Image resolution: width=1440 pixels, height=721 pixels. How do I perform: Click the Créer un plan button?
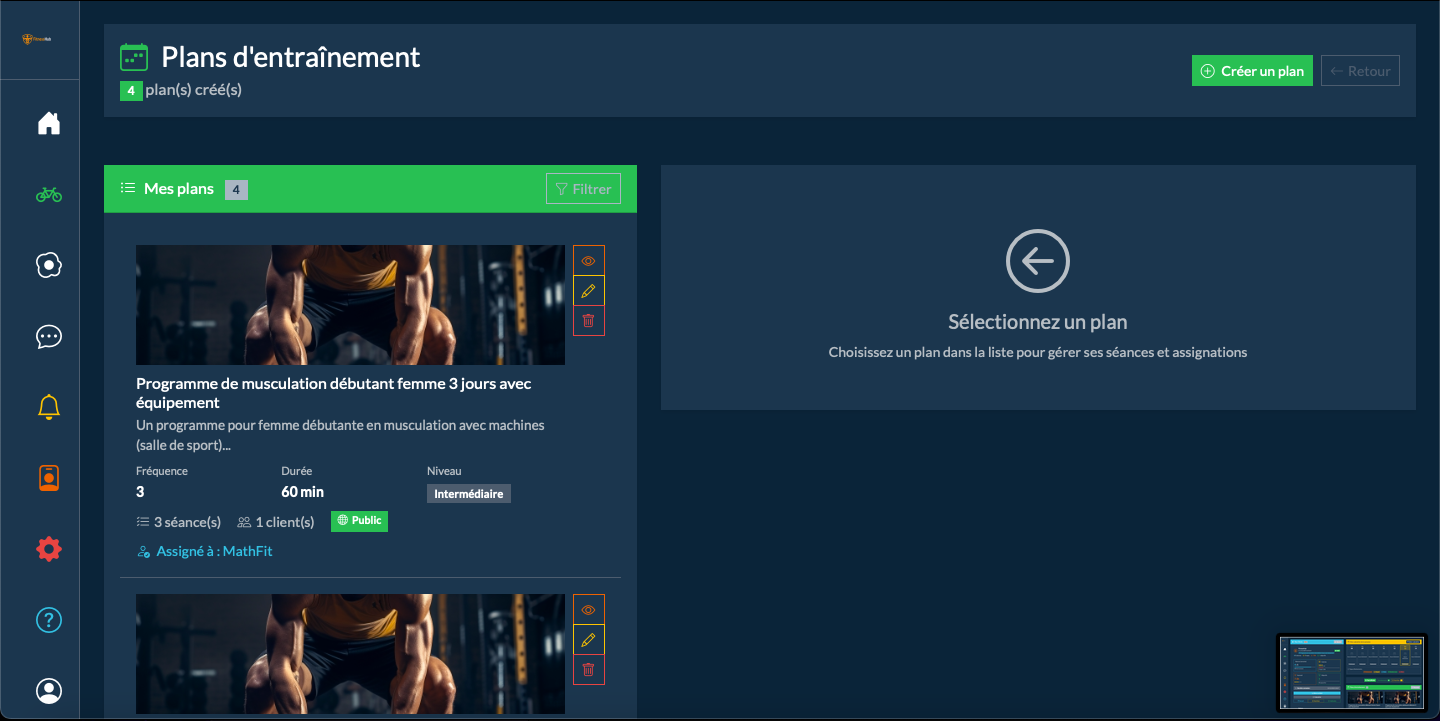pos(1252,70)
